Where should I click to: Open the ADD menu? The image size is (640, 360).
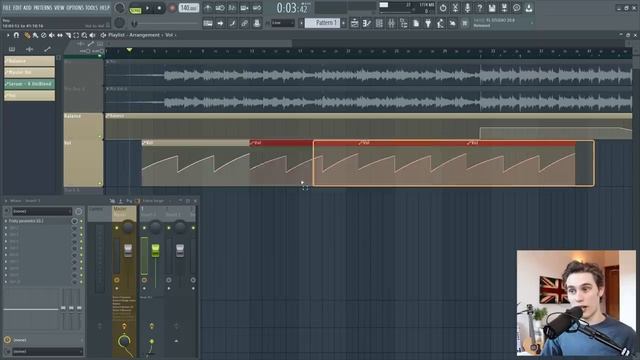click(27, 8)
